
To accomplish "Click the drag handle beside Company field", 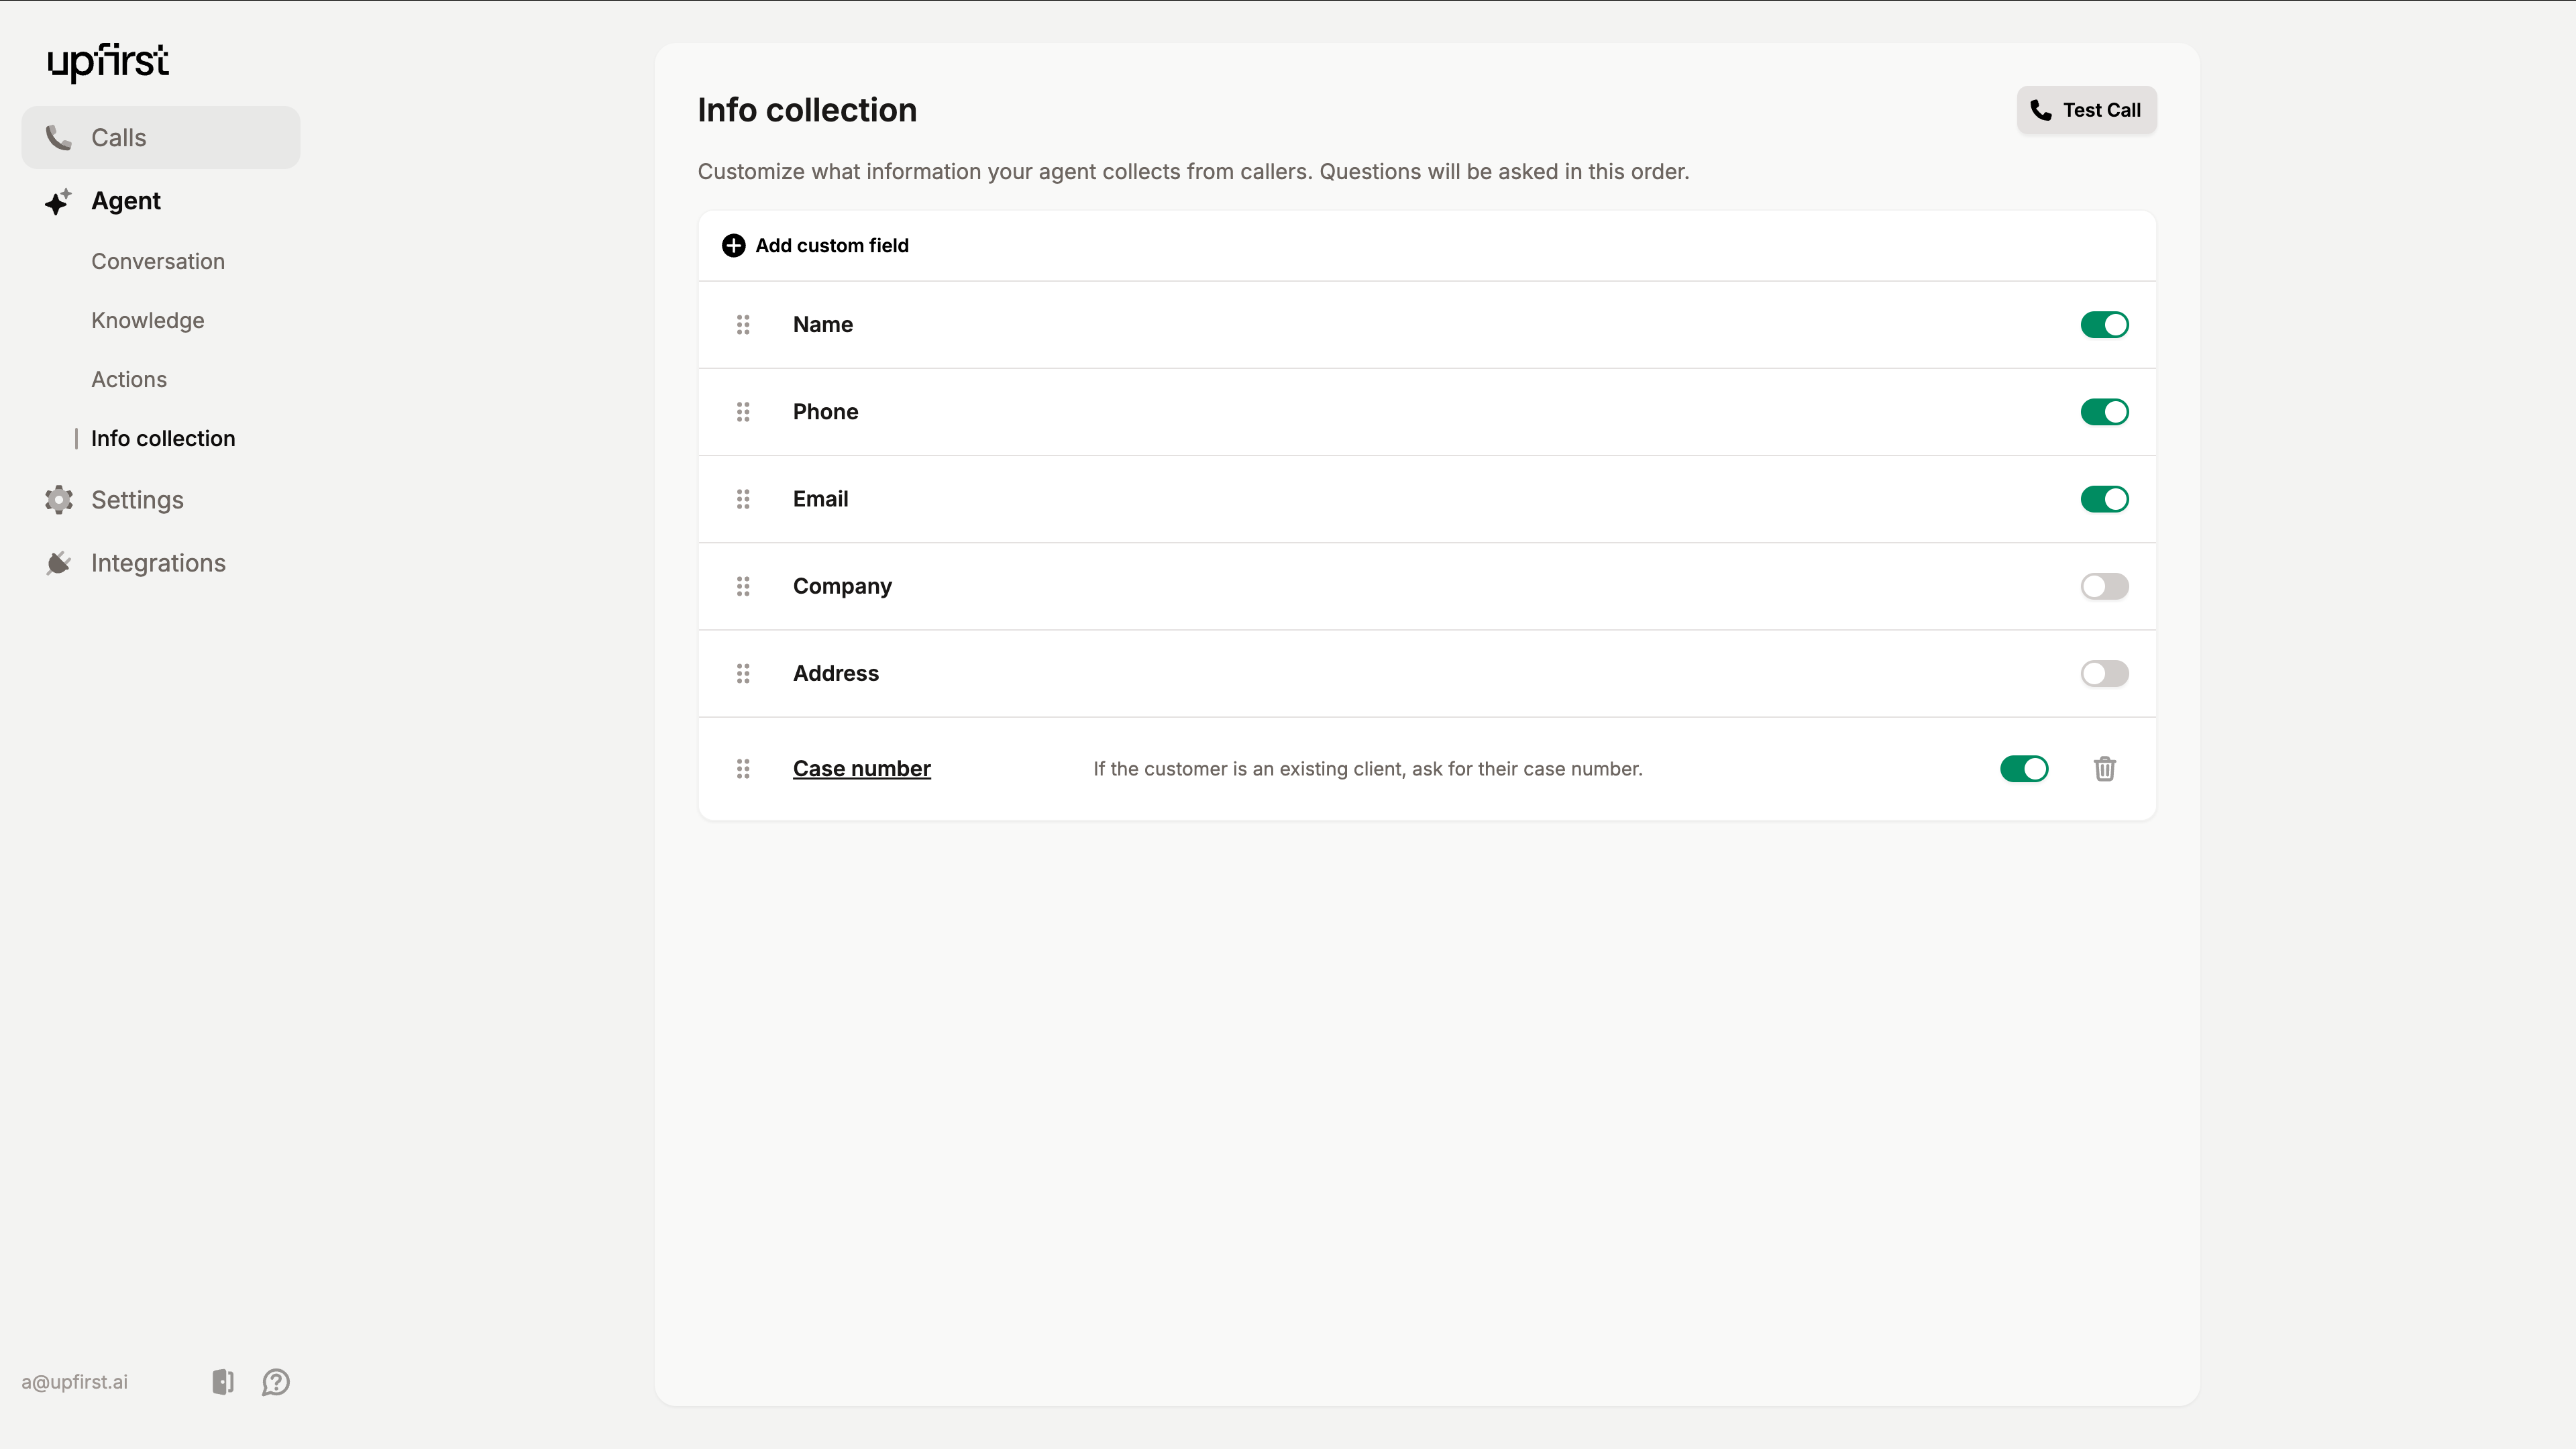I will point(743,586).
